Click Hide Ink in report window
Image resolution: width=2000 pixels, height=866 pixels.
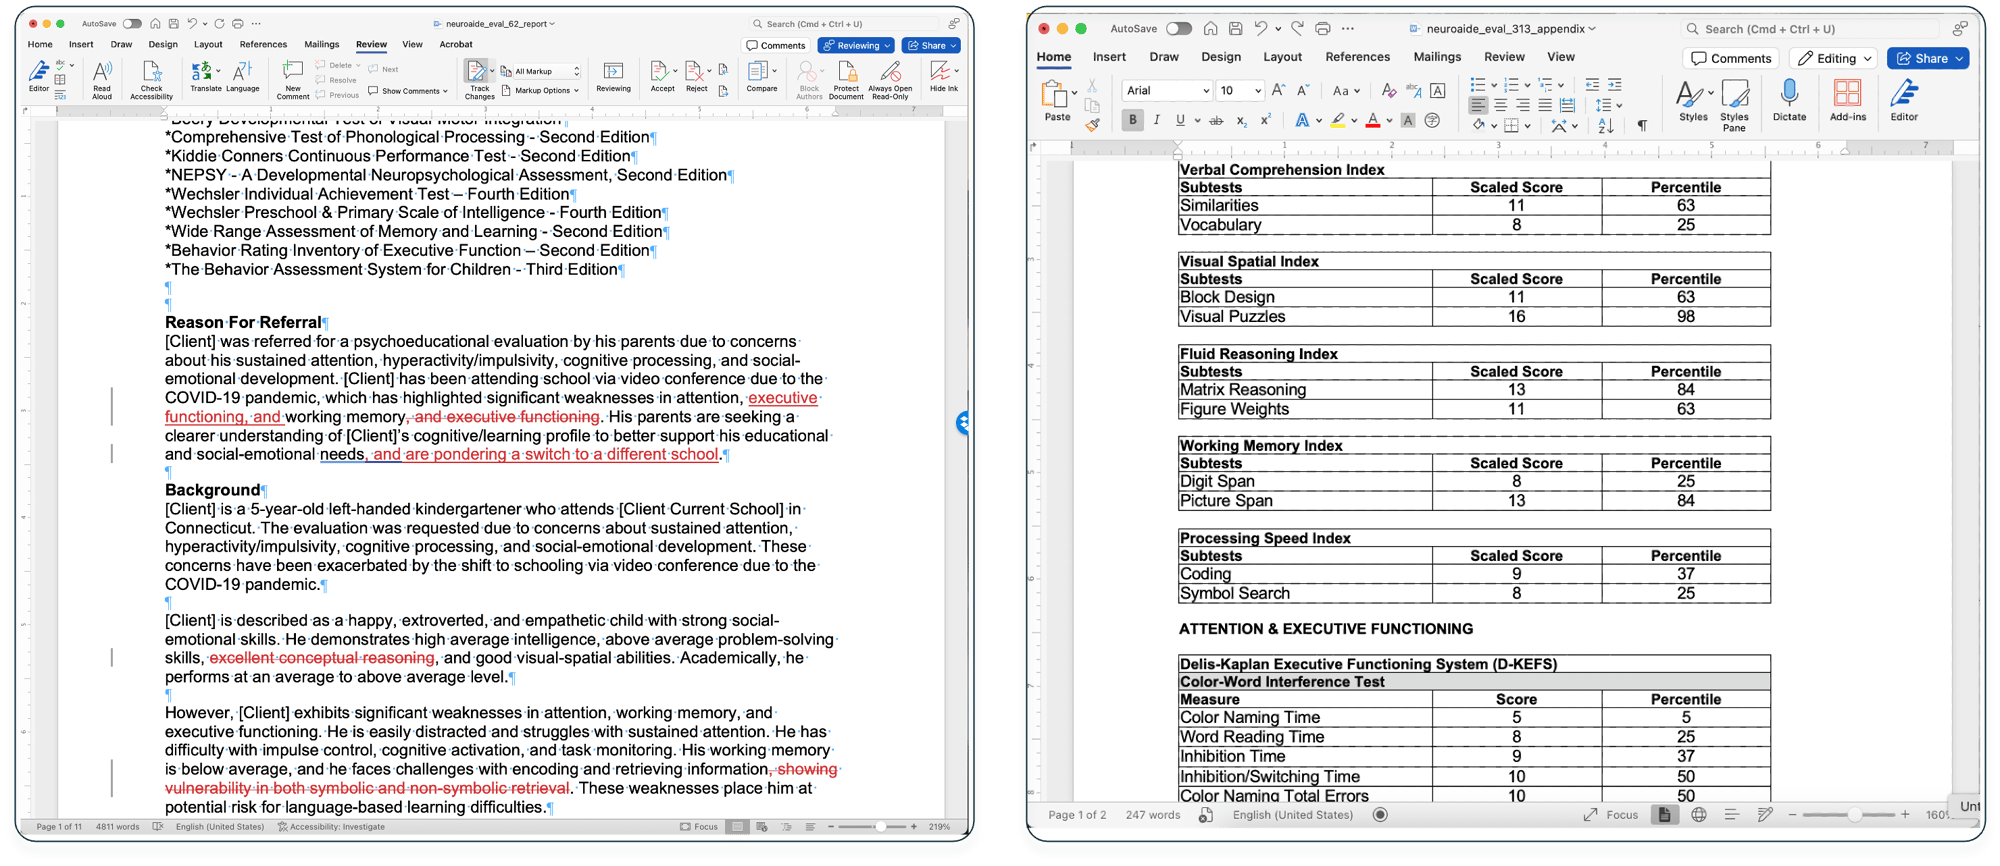point(943,77)
